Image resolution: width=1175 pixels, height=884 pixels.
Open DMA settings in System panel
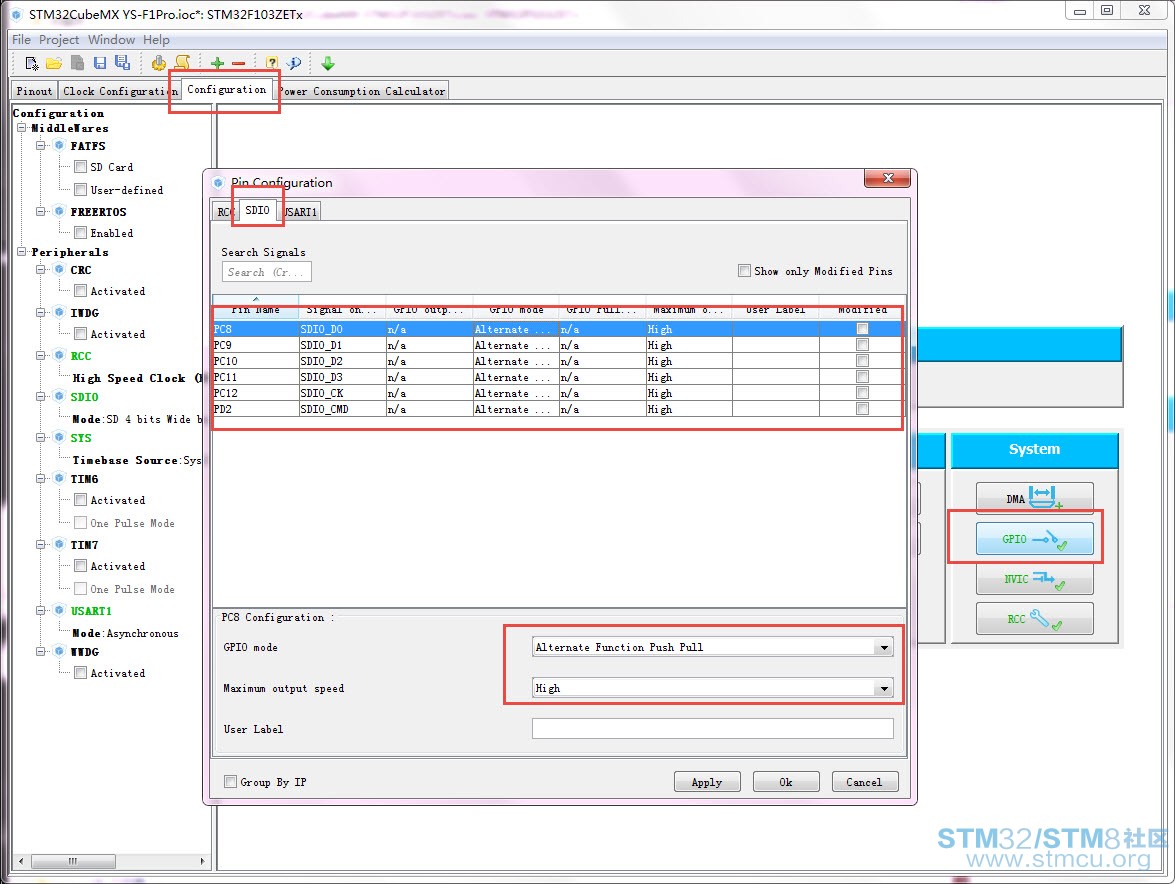[1034, 498]
